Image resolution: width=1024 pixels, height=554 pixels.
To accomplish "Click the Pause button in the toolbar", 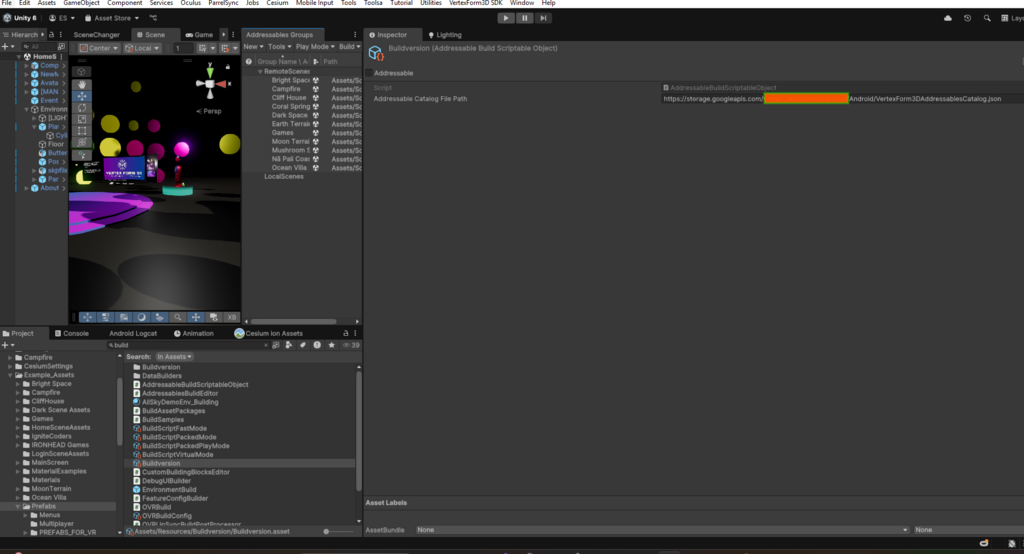I will (524, 18).
